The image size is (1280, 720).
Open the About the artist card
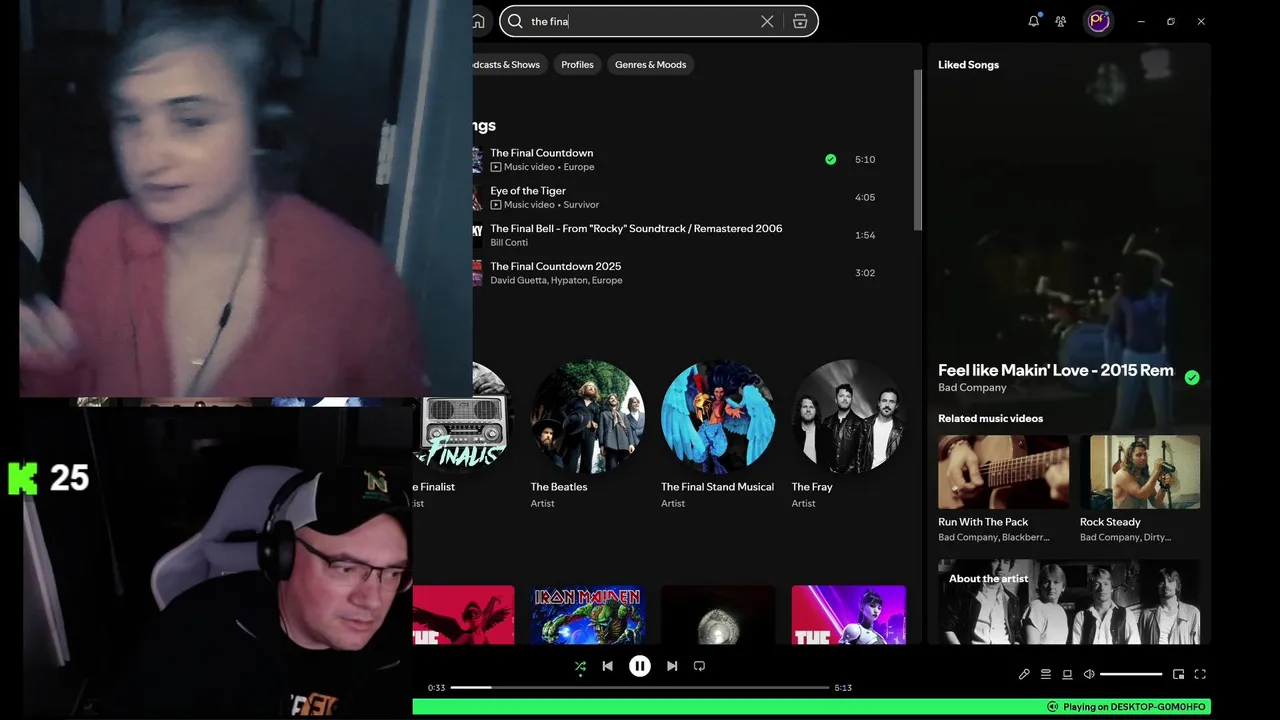pyautogui.click(x=1069, y=602)
